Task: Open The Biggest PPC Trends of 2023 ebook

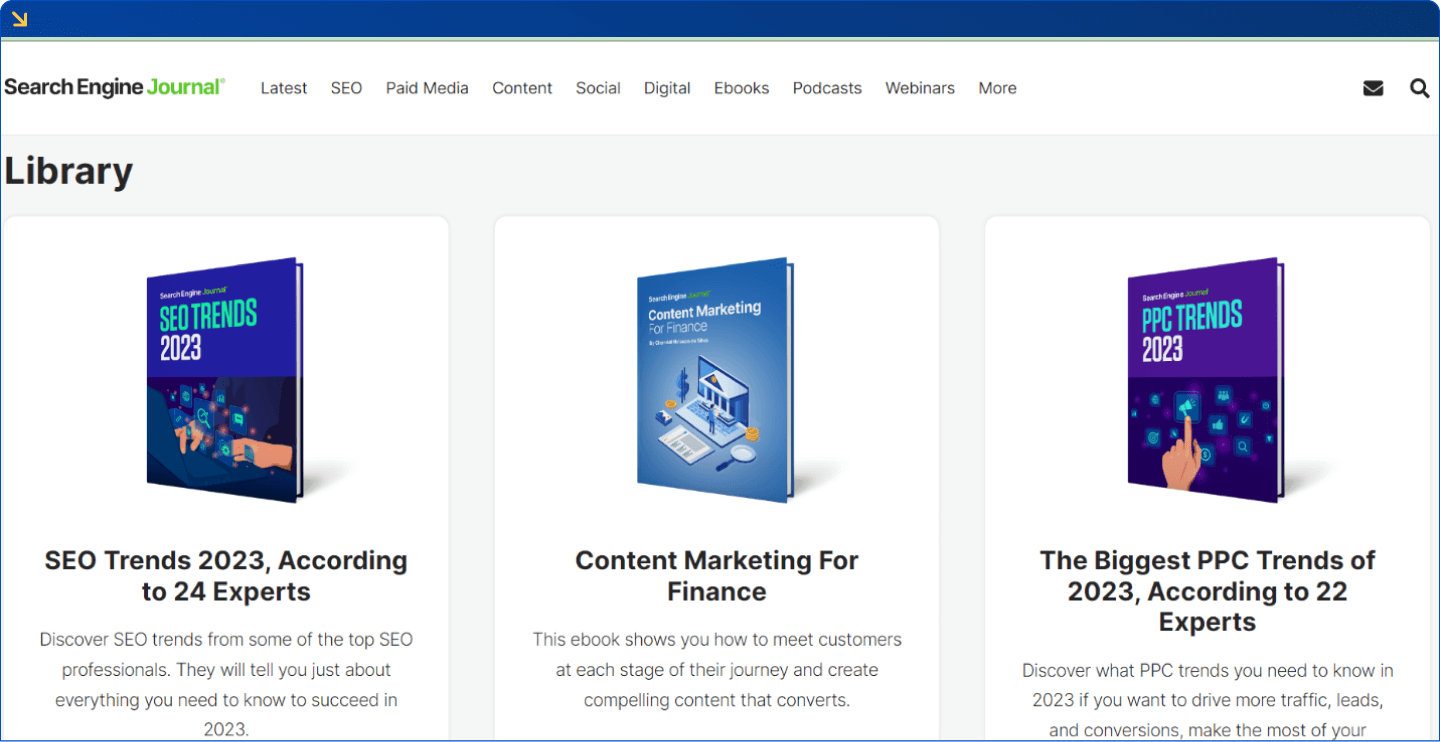Action: [x=1207, y=591]
